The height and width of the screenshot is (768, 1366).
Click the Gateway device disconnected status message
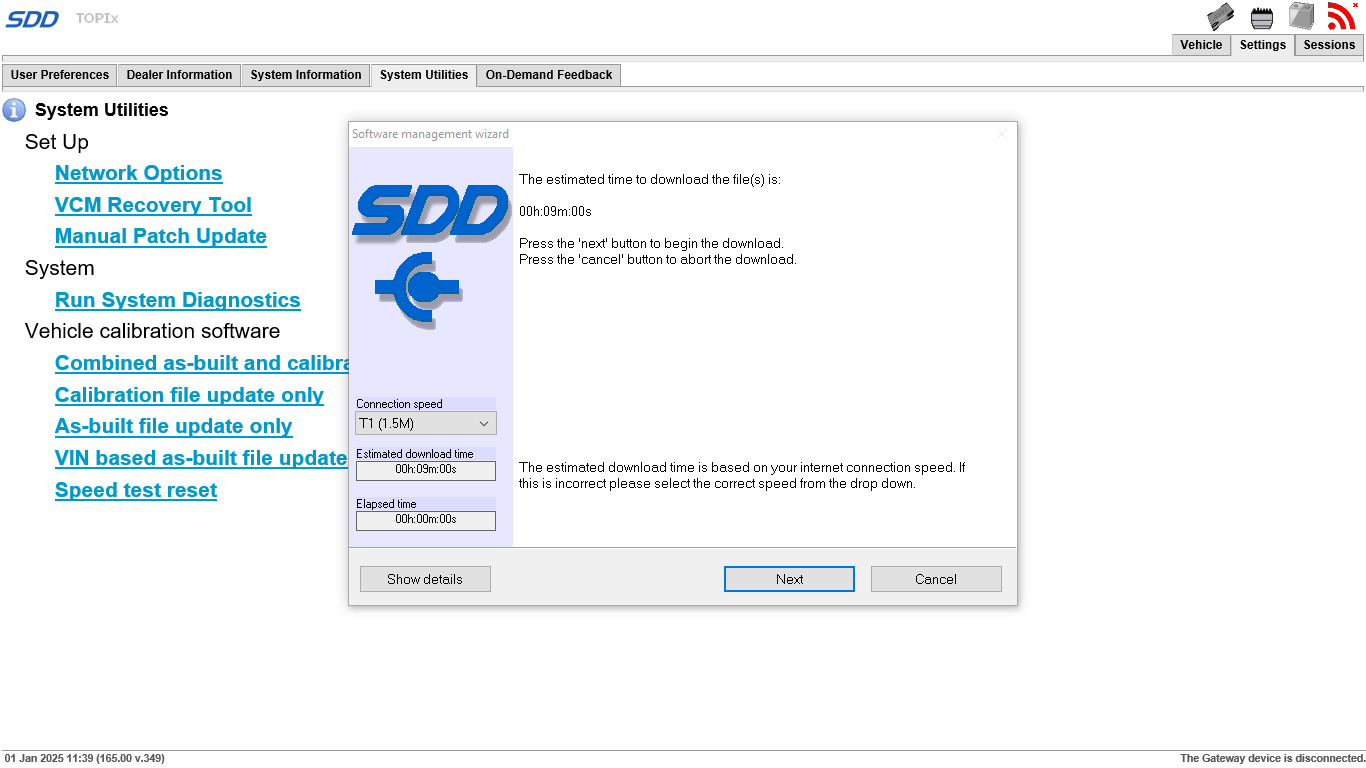[1272, 758]
